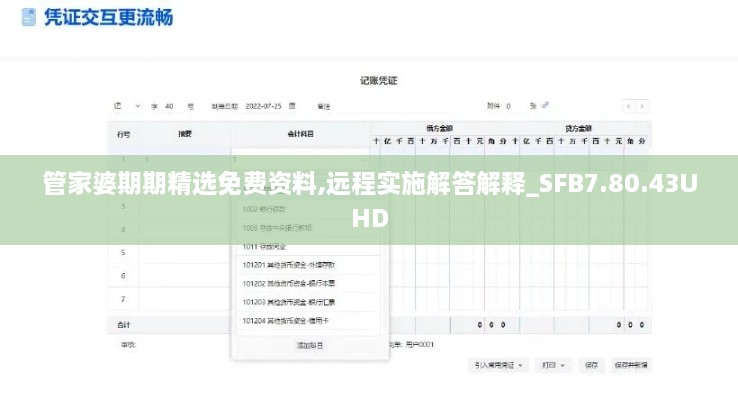Choose 101204 其他货币资金-信用卡 in the list
Screen dimensions: 738x400
308,320
